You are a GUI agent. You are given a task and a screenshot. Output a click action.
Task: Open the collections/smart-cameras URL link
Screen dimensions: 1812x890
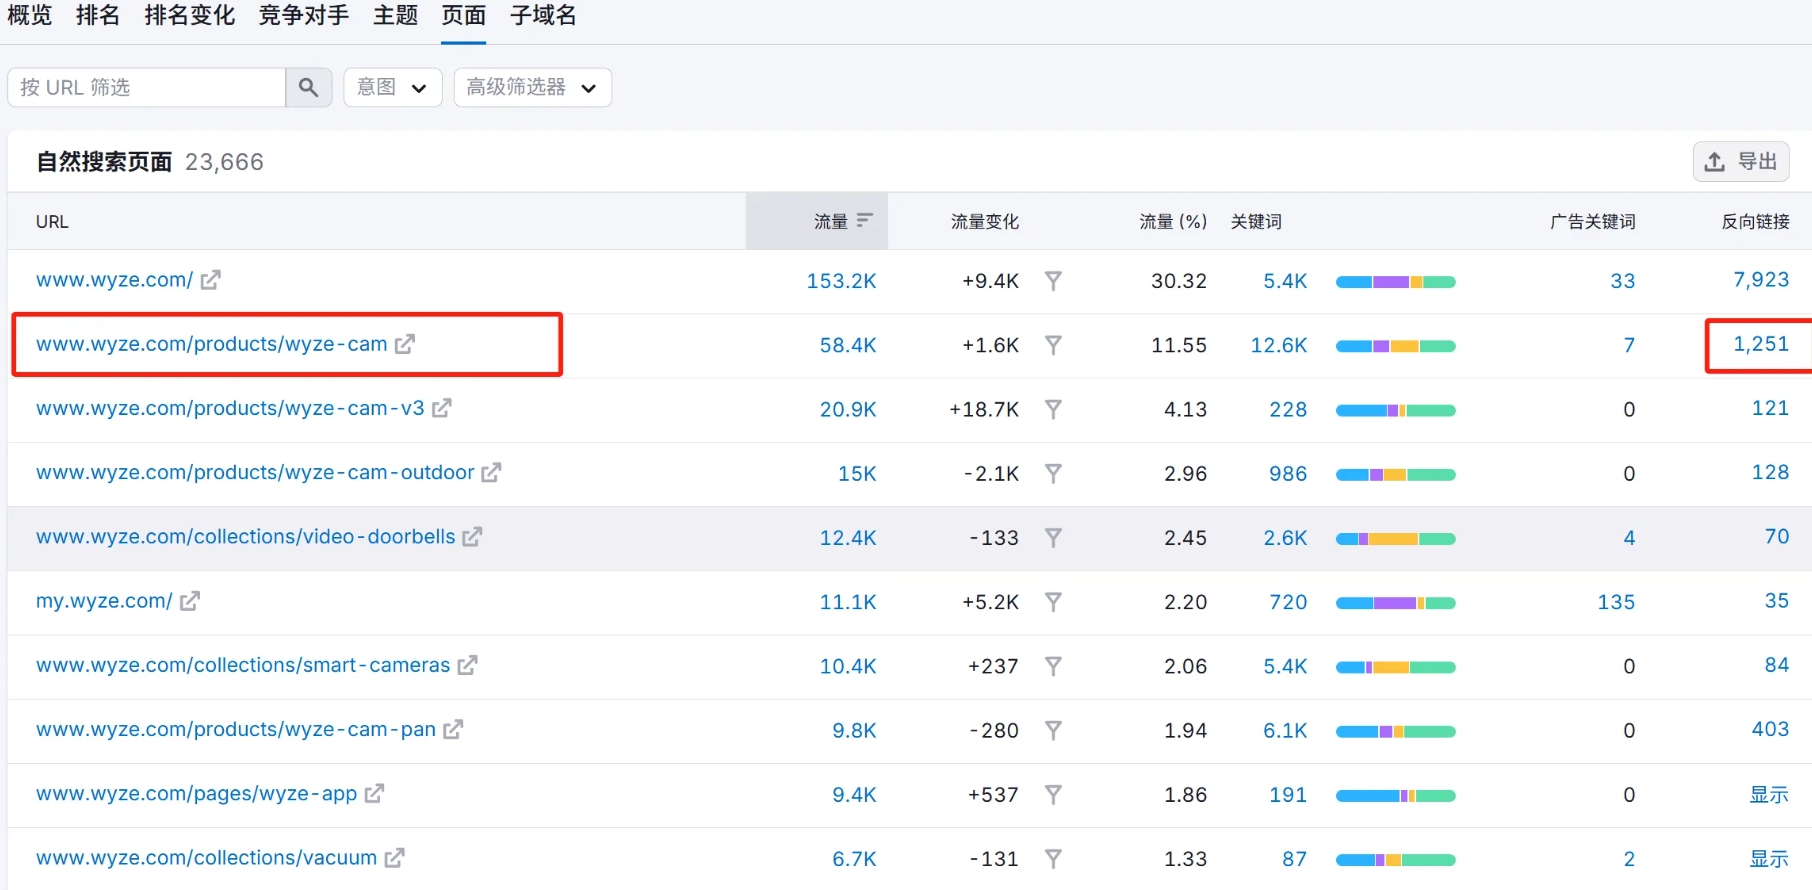pyautogui.click(x=243, y=665)
